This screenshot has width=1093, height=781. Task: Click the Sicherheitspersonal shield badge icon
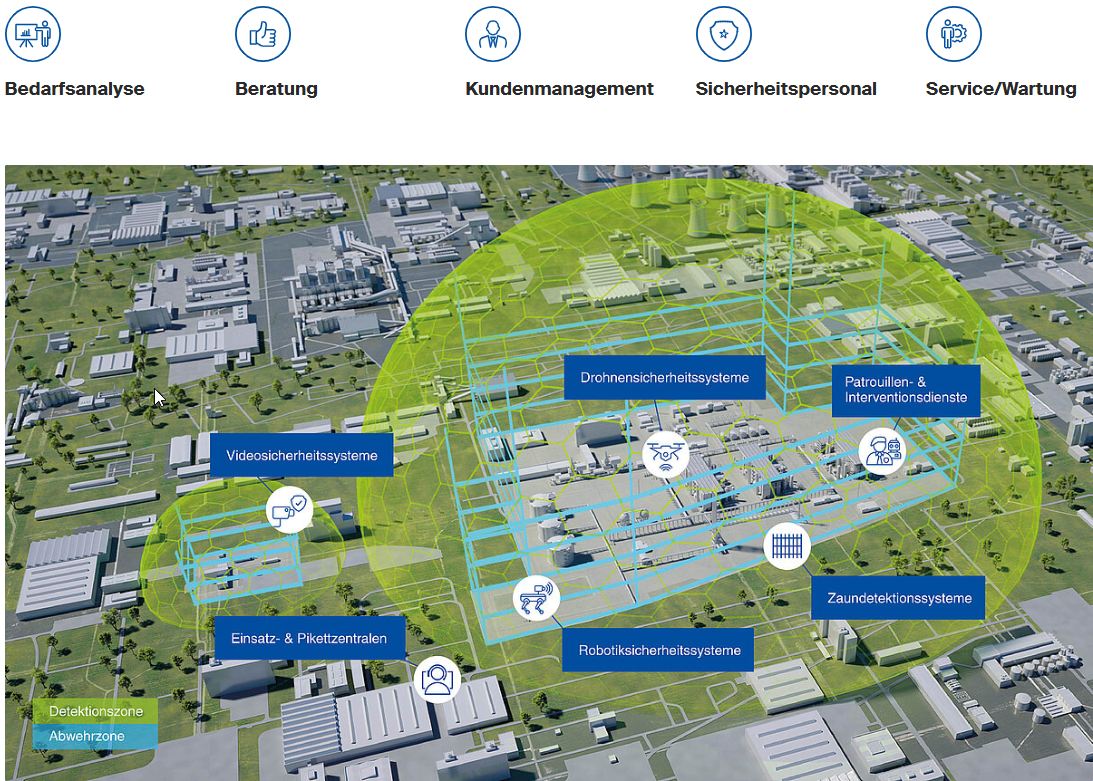point(723,34)
